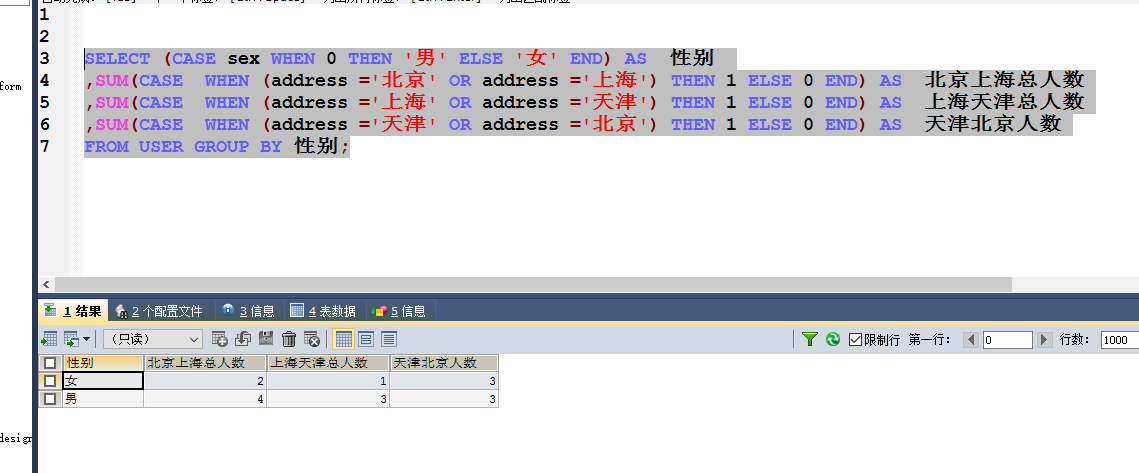Check the 女 row checkbox
1139x473 pixels.
click(x=49, y=381)
